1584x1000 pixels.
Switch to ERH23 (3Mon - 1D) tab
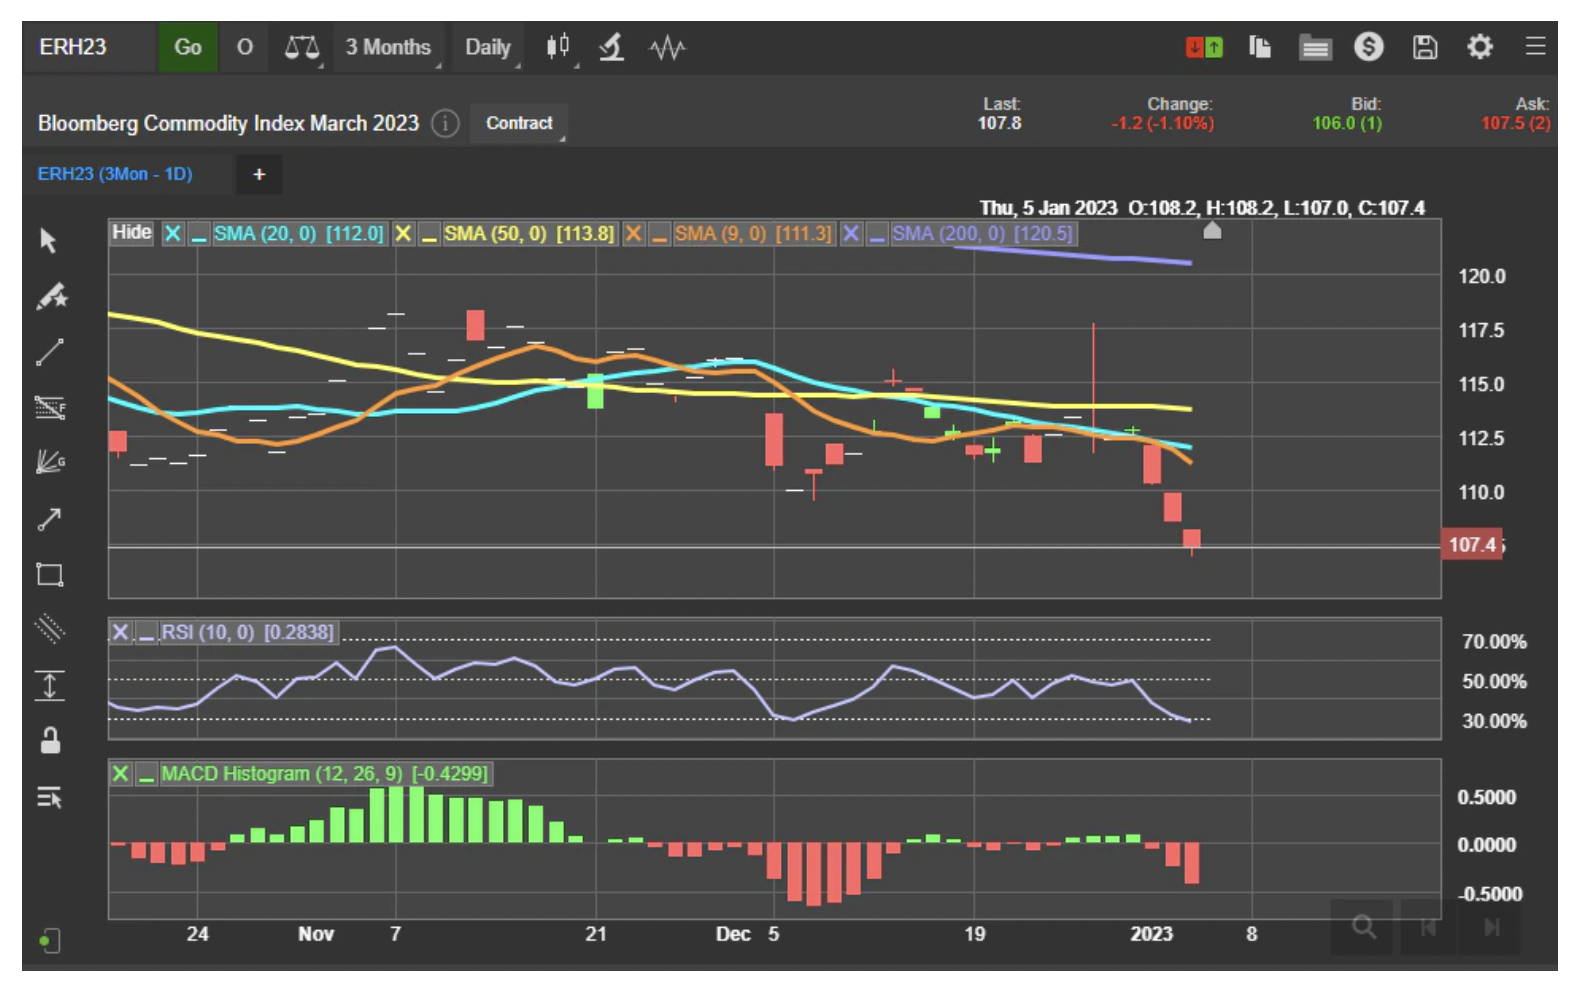tap(115, 174)
